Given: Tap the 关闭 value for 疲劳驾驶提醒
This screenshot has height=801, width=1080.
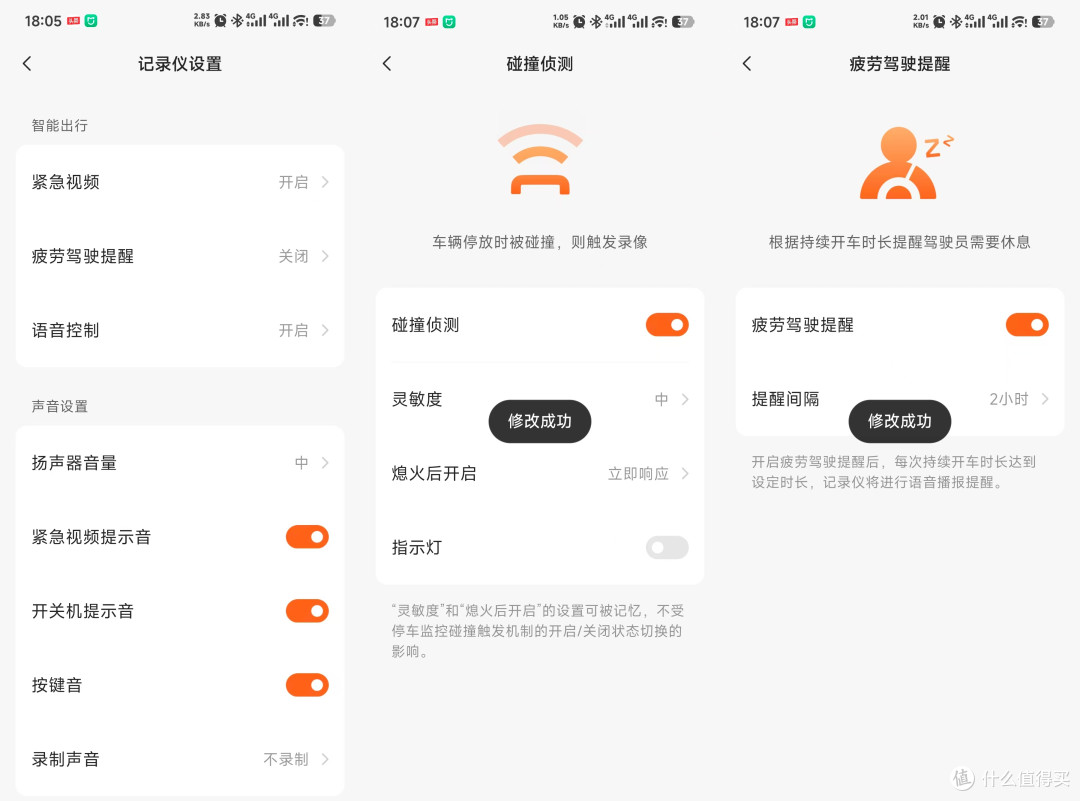Looking at the screenshot, I should pyautogui.click(x=293, y=256).
